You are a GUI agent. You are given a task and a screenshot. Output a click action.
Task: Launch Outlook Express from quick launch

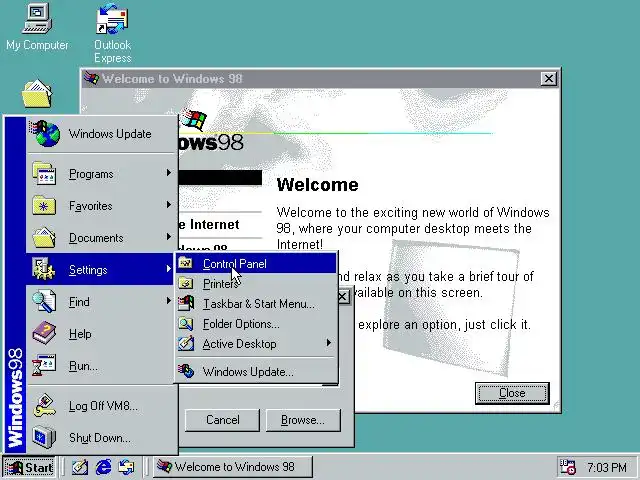click(x=126, y=467)
